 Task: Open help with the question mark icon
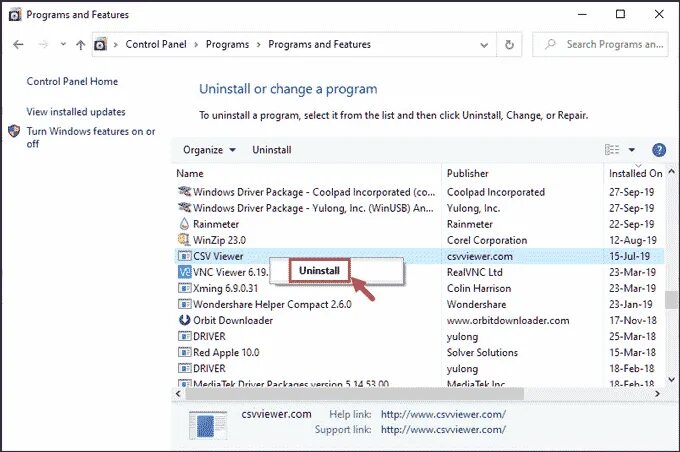(x=659, y=150)
